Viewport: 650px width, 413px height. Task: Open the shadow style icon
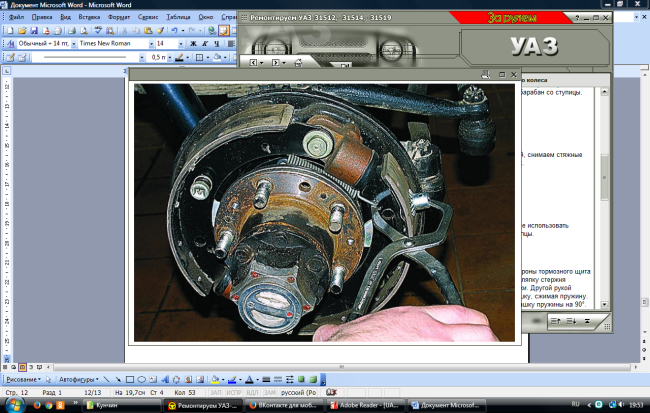tap(301, 379)
